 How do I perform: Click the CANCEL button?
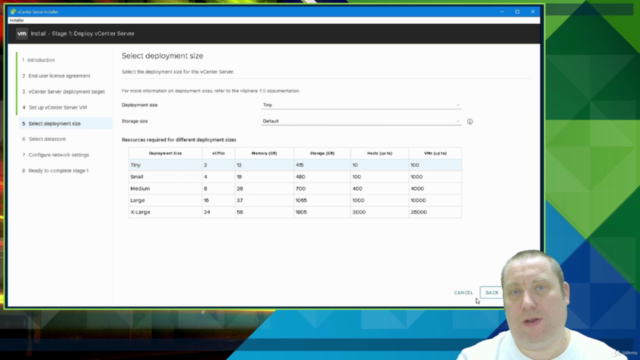463,293
